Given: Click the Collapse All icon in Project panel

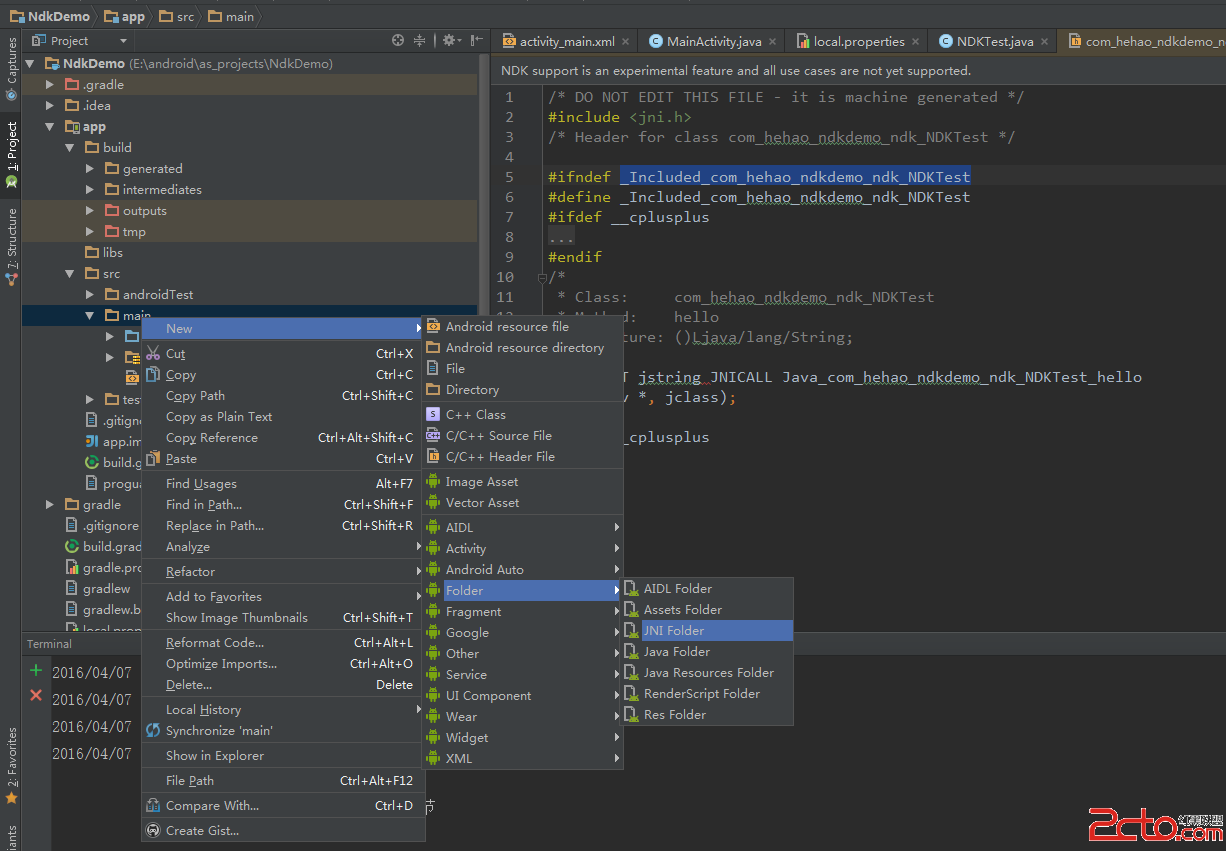Looking at the screenshot, I should click(420, 41).
